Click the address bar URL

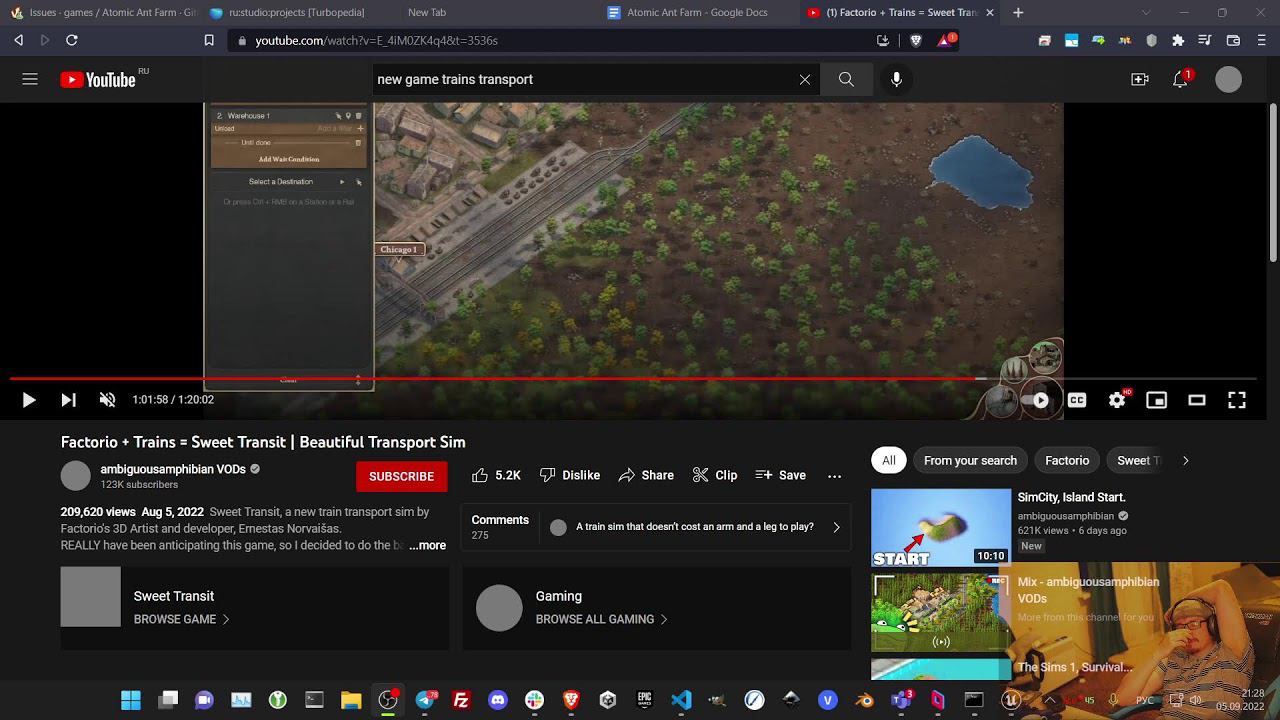point(376,41)
